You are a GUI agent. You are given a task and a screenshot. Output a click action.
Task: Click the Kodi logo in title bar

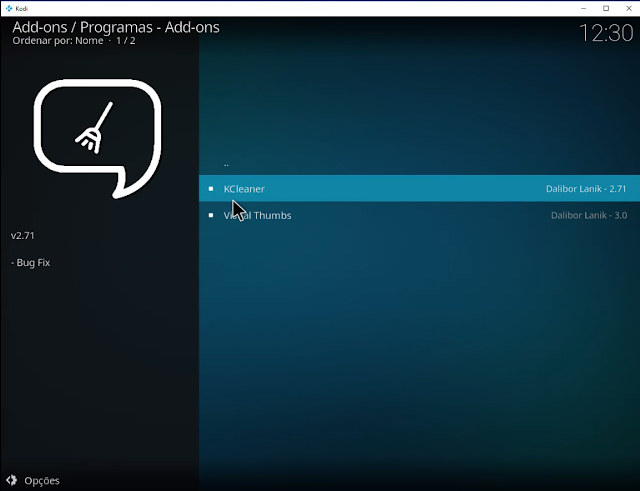click(9, 8)
